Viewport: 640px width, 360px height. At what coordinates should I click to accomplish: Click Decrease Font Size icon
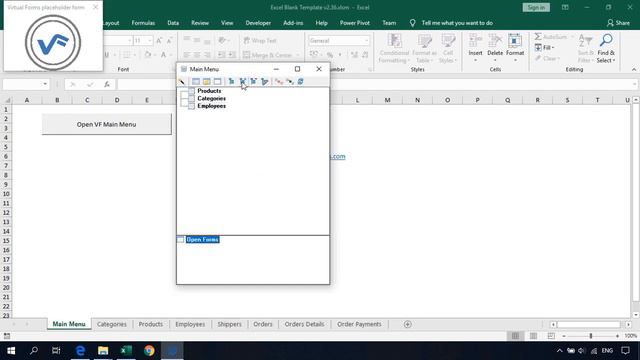click(x=170, y=40)
